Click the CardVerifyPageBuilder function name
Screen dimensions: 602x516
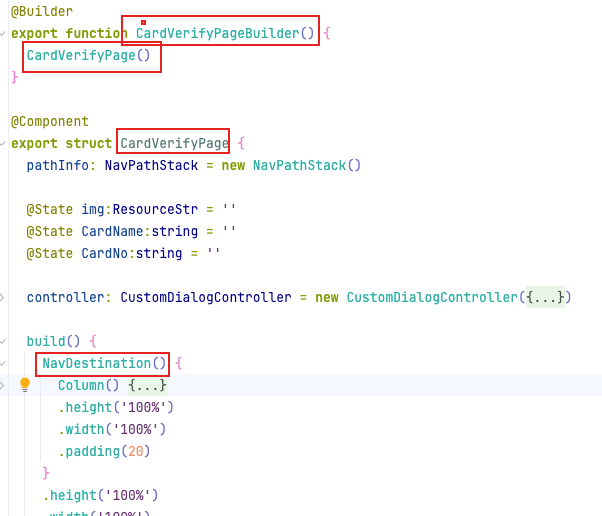click(217, 33)
